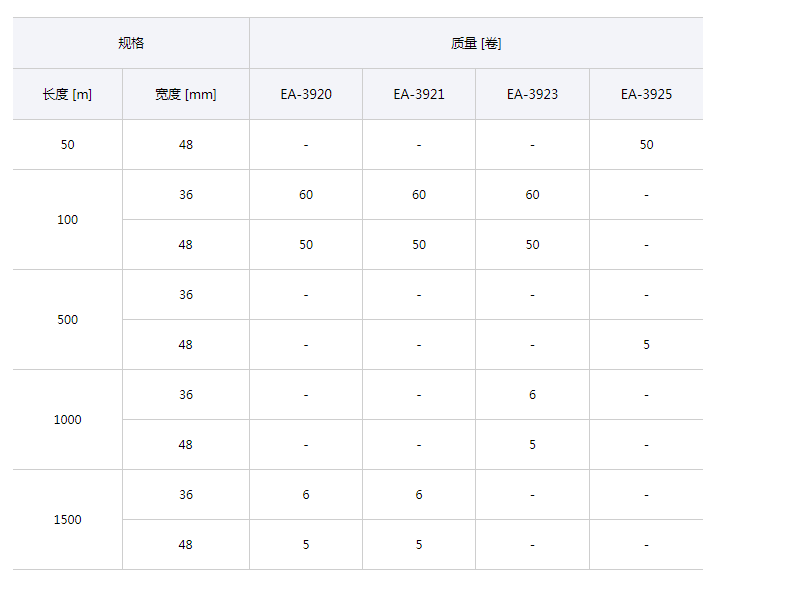Select the 长度 [m] column header
The image size is (805, 589).
67,94
